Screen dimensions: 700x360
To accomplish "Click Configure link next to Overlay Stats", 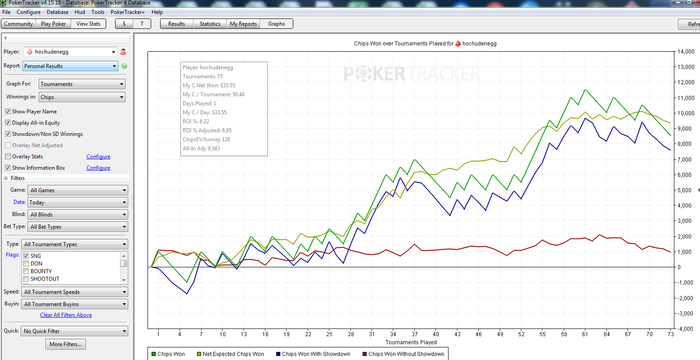I will pyautogui.click(x=98, y=157).
